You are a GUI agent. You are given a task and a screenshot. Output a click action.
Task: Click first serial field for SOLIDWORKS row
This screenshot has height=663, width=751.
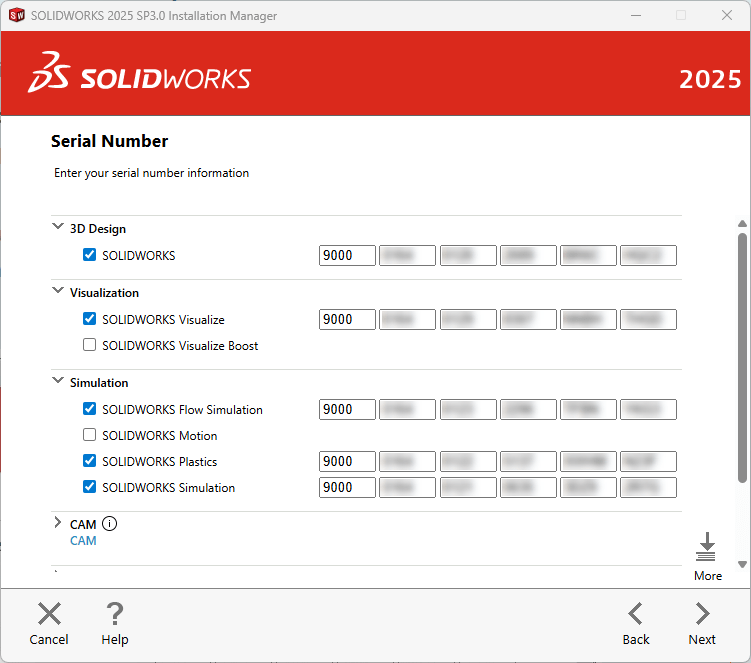(x=347, y=255)
